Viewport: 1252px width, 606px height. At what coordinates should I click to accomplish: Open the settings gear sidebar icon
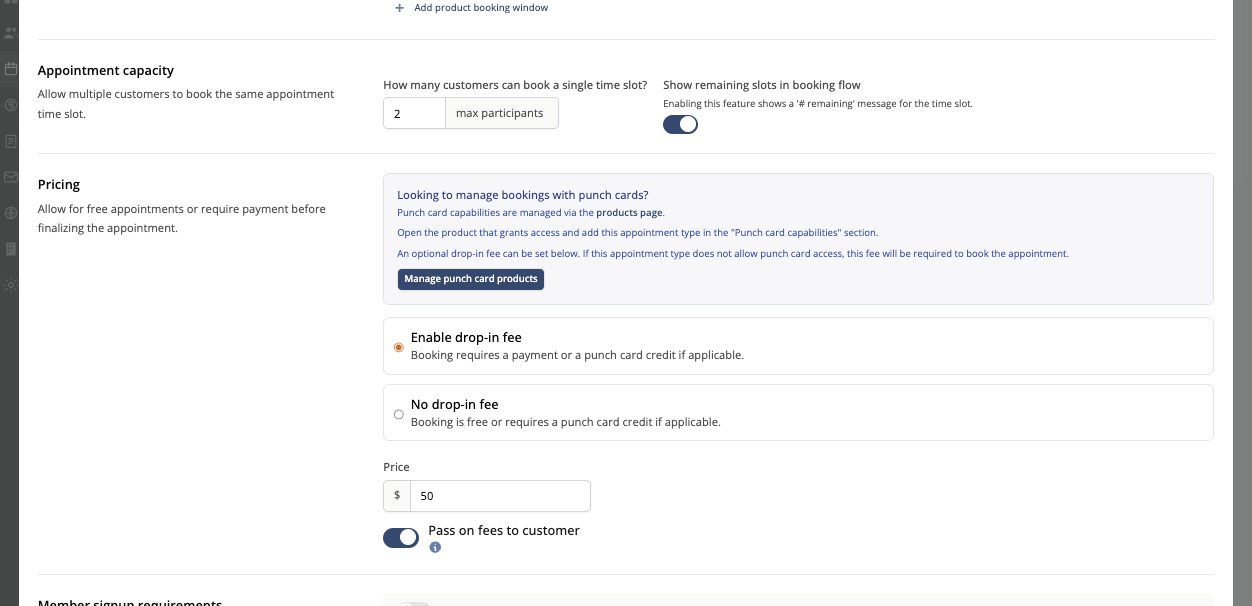pyautogui.click(x=10, y=285)
